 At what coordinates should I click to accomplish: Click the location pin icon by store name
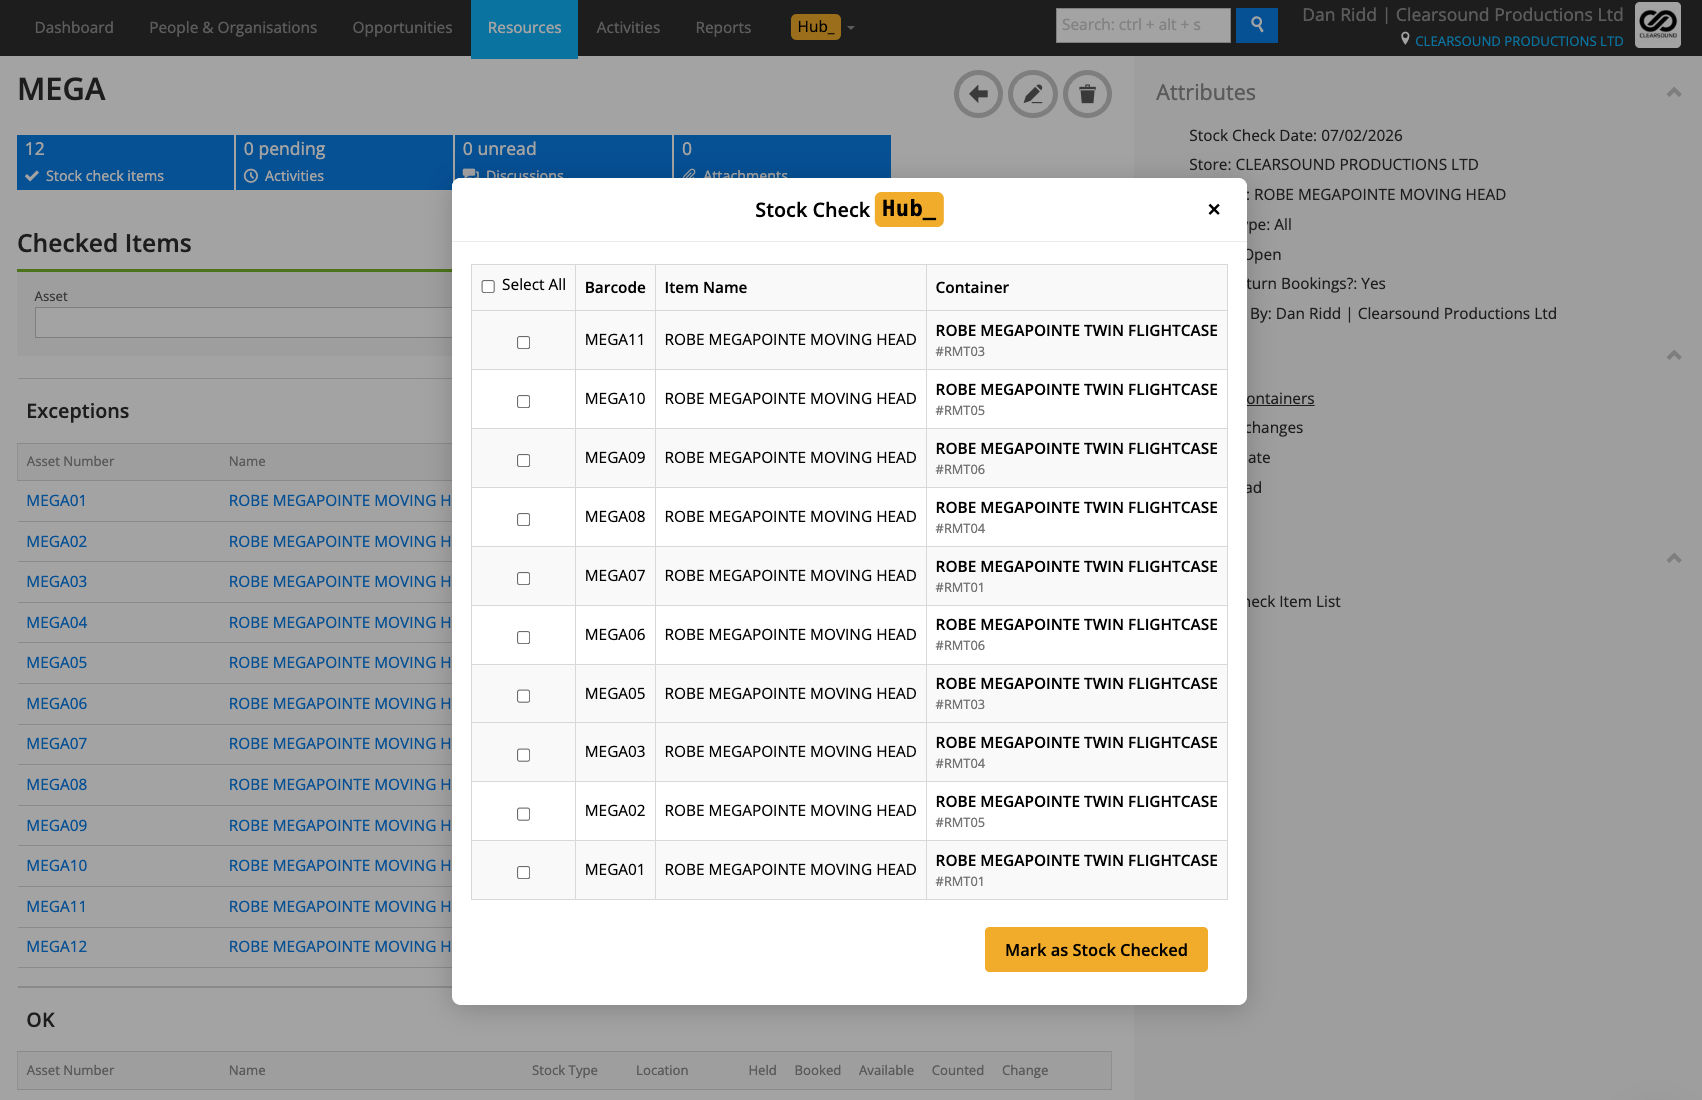click(1405, 39)
